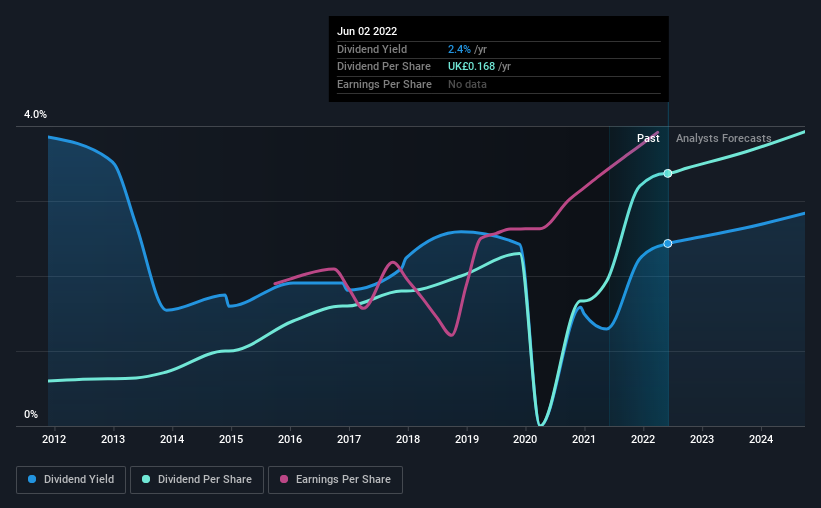
Task: Toggle the Dividend Per Share legend button
Action: [197, 480]
